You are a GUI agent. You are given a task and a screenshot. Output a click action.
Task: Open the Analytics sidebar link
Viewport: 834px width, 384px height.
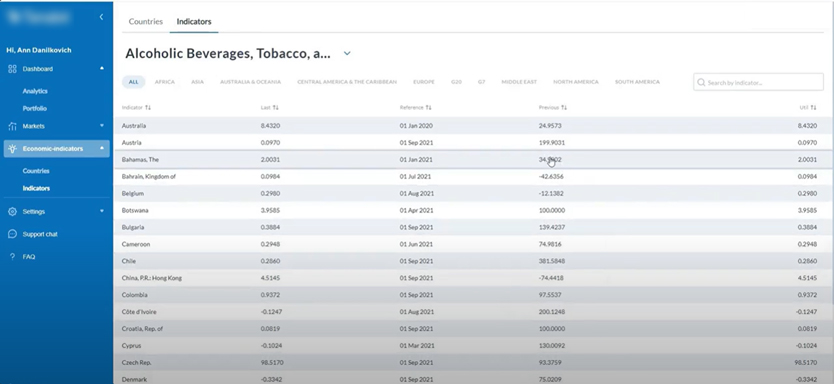[35, 91]
